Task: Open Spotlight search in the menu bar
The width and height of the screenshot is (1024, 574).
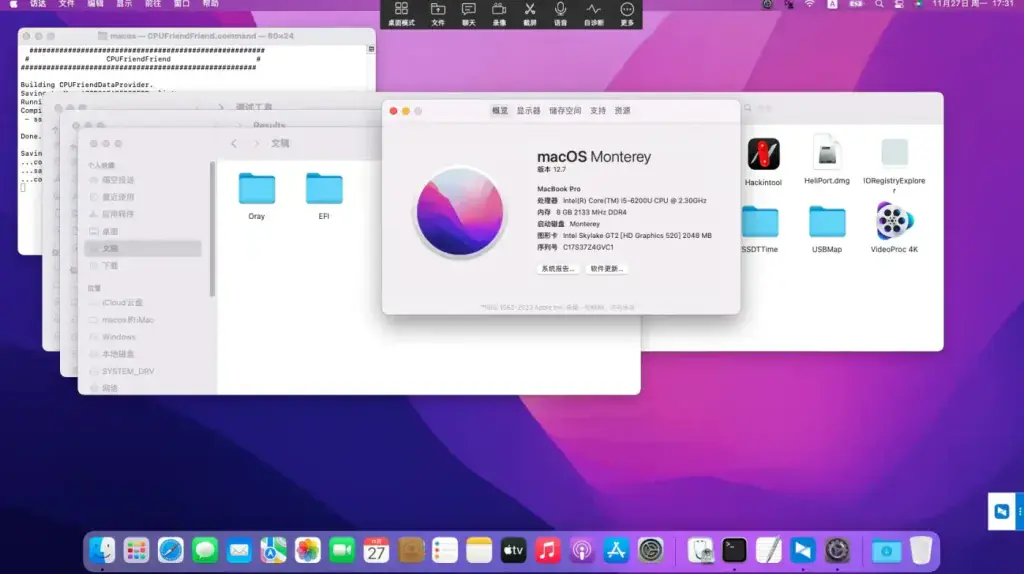Action: pyautogui.click(x=879, y=4)
